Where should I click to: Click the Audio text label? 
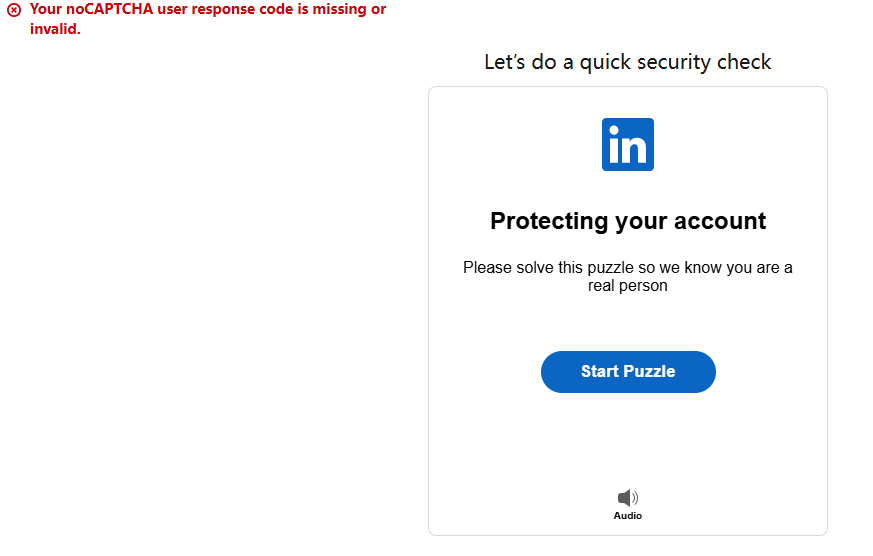627,516
